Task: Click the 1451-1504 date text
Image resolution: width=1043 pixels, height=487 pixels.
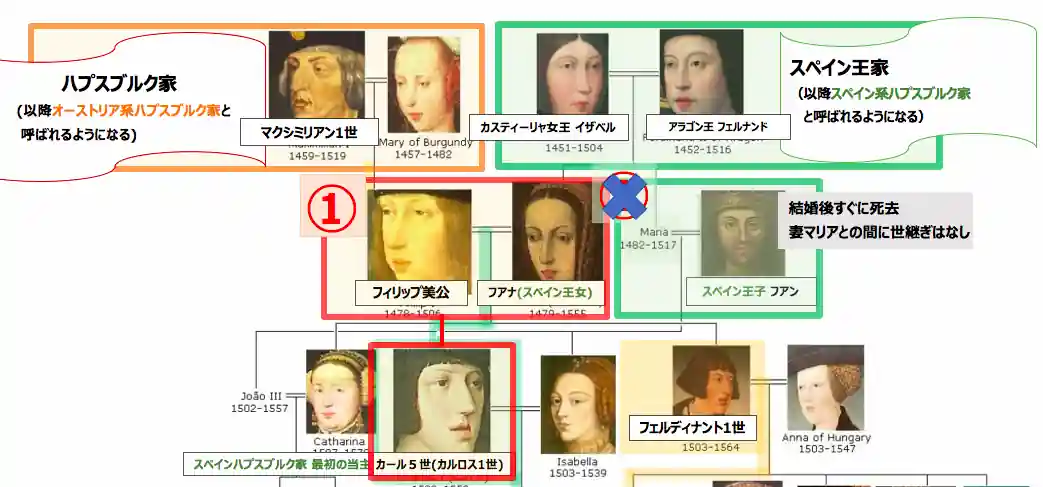Action: click(574, 148)
